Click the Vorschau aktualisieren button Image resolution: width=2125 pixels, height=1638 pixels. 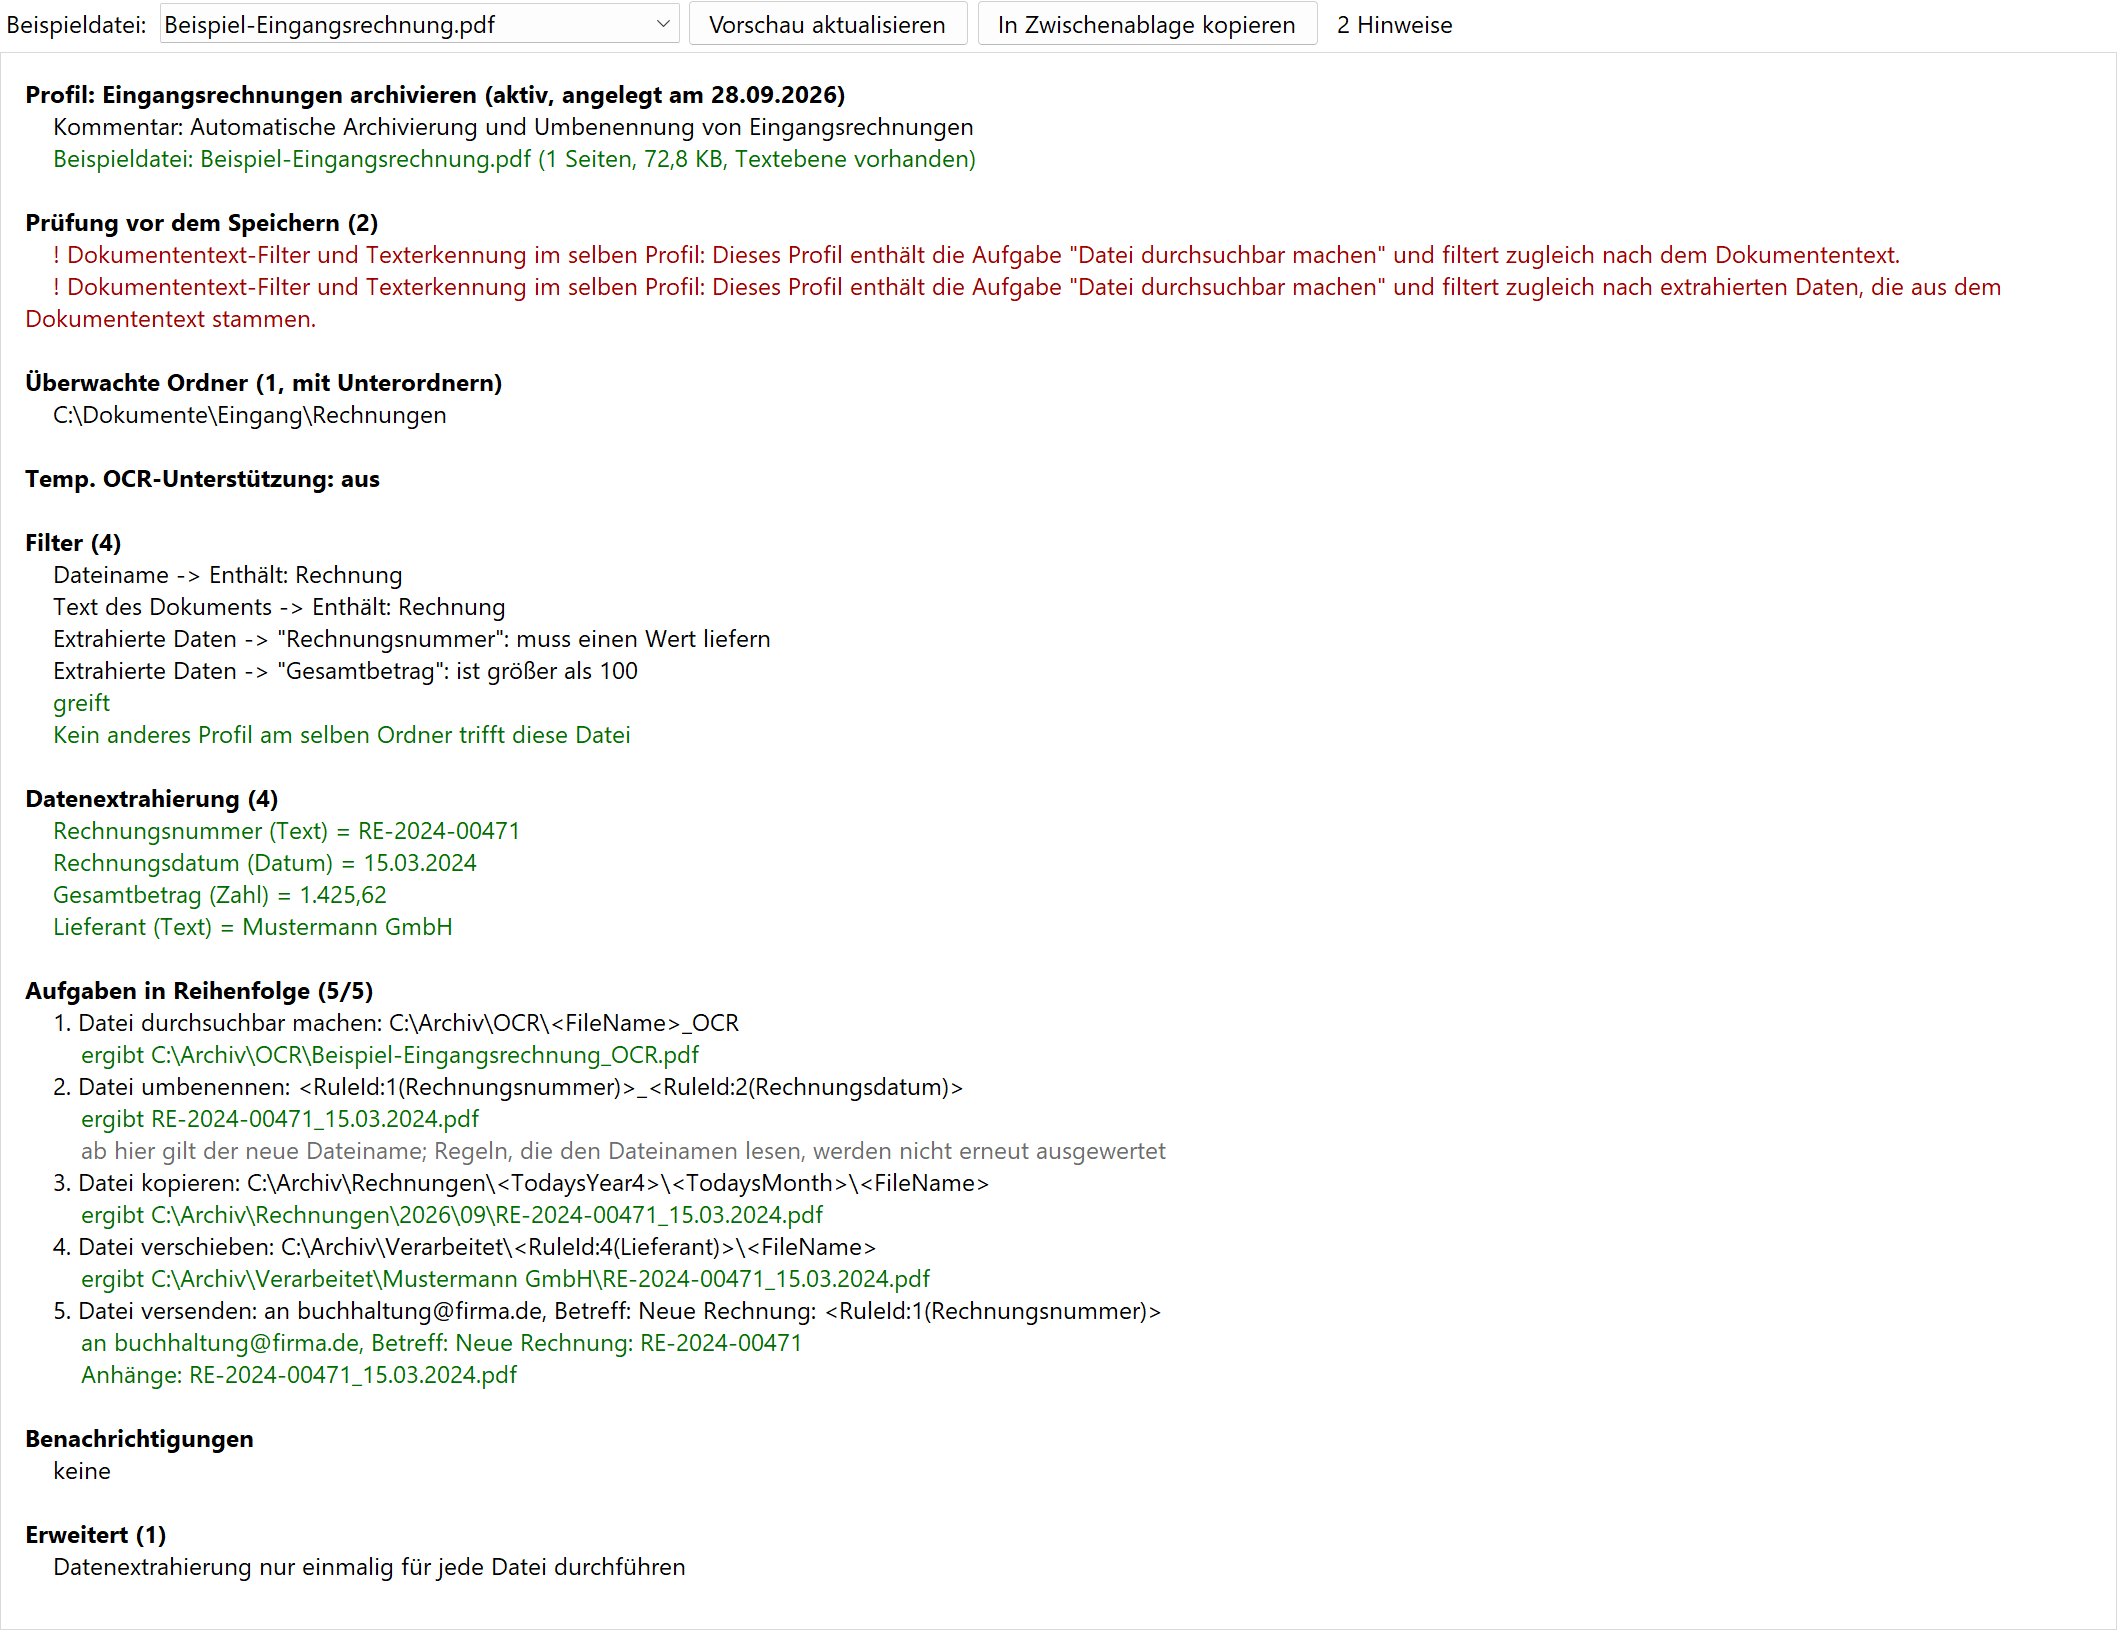827,24
